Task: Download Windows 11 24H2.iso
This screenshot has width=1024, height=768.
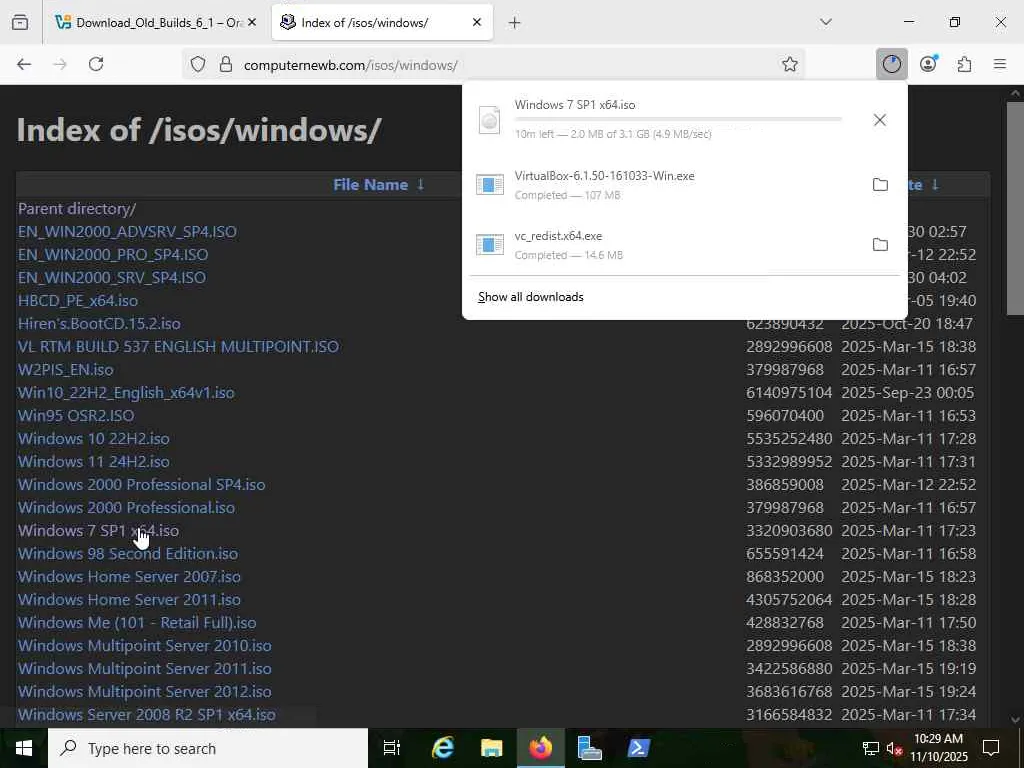Action: [93, 462]
